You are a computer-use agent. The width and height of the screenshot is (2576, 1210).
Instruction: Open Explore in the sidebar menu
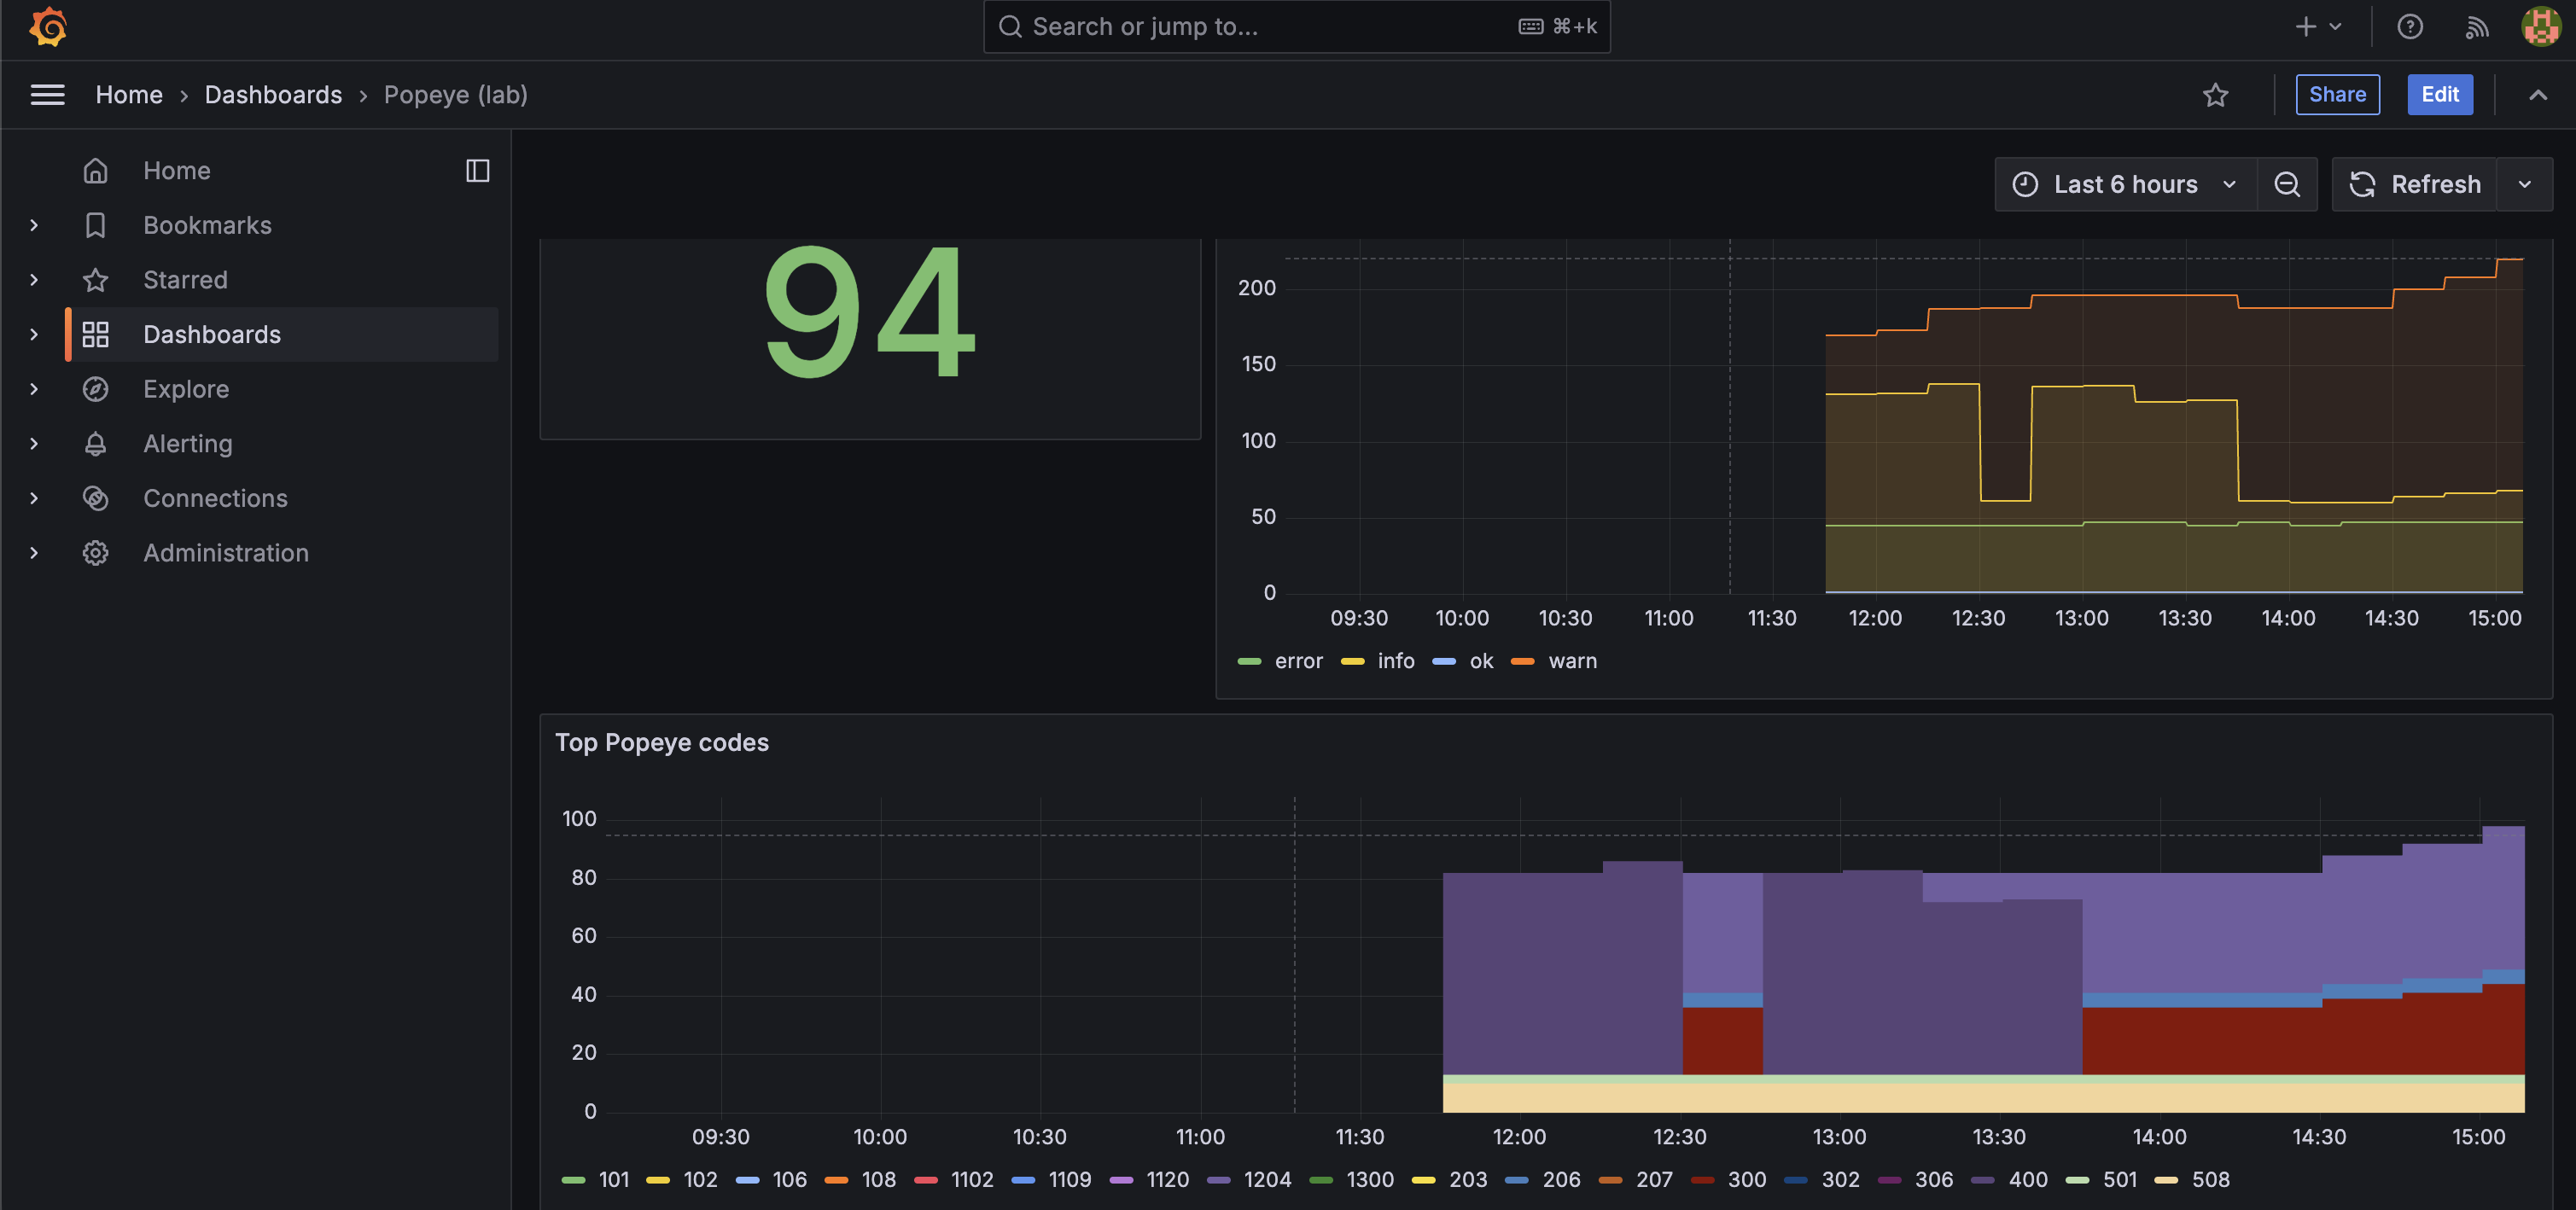(186, 389)
